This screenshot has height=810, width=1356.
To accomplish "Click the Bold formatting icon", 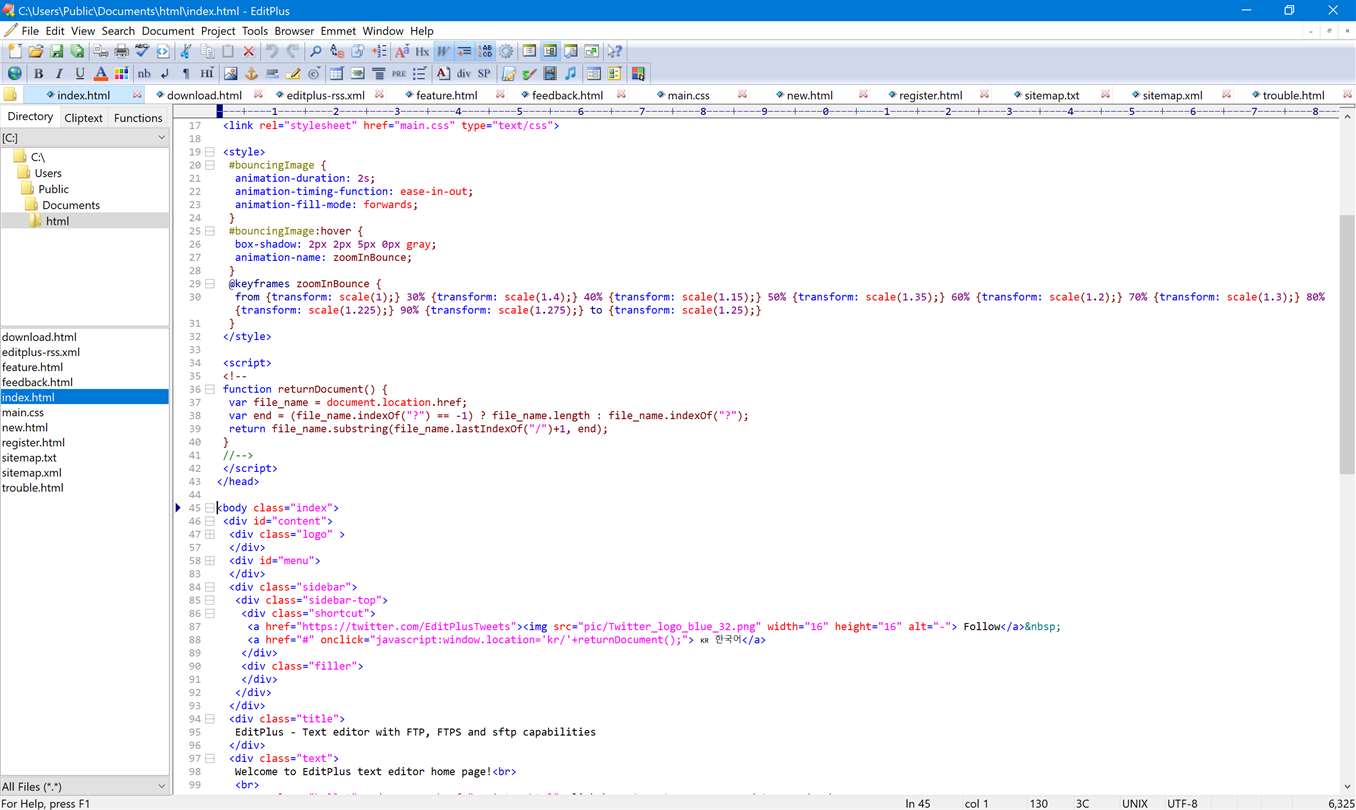I will coord(39,74).
